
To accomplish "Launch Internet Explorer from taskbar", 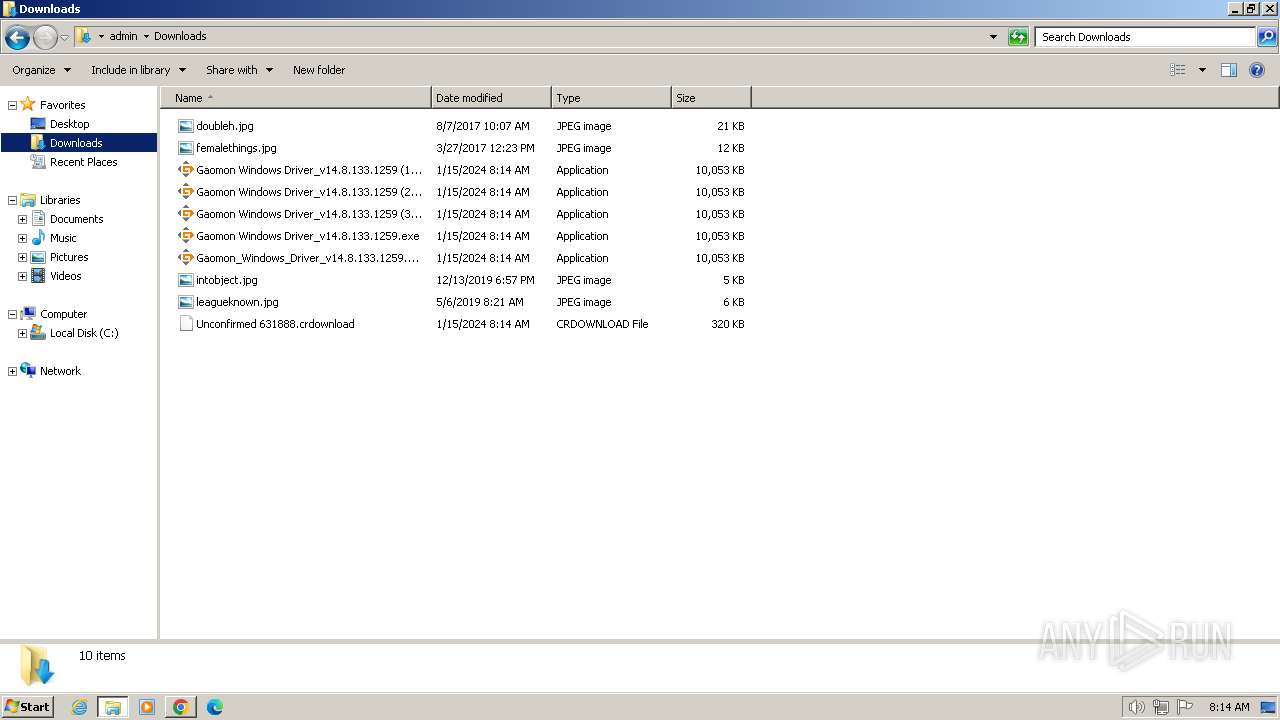I will (x=79, y=707).
